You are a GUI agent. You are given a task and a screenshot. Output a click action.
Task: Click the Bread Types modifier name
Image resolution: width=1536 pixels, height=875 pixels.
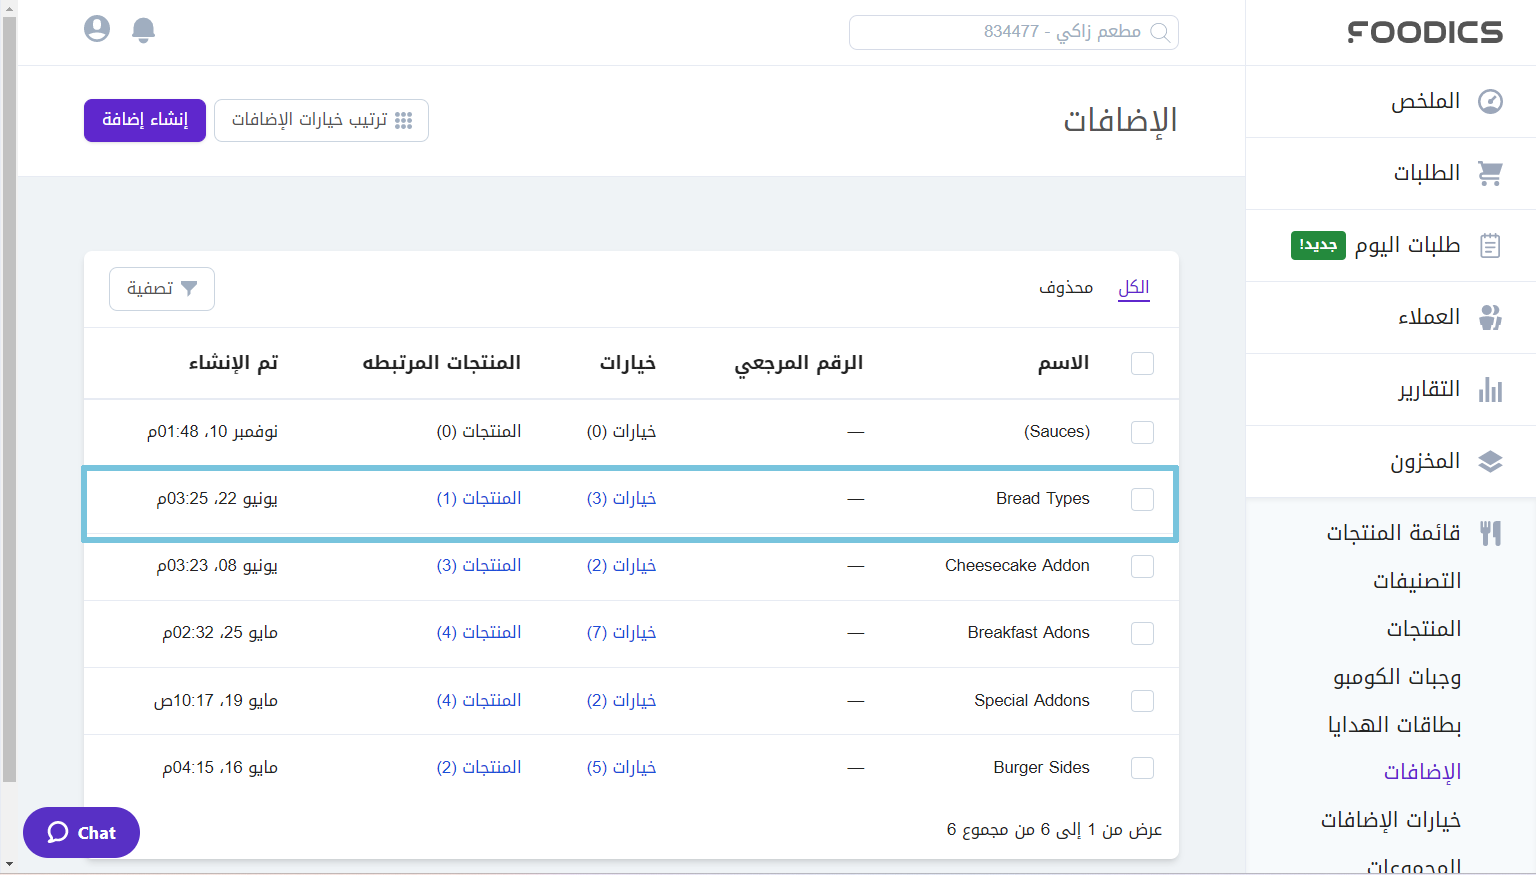tap(1043, 499)
